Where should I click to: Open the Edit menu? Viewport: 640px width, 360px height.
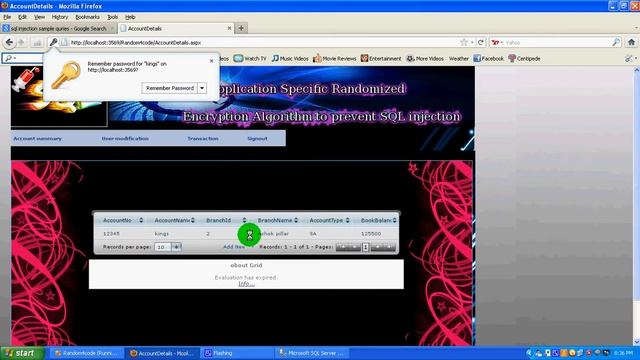(x=22, y=17)
